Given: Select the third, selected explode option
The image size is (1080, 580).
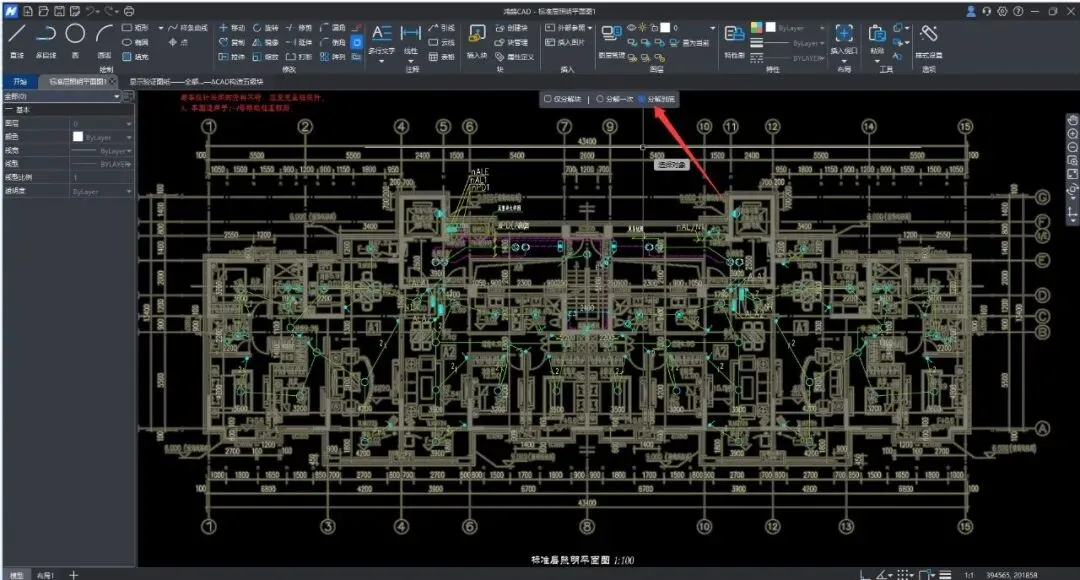Looking at the screenshot, I should click(x=641, y=99).
